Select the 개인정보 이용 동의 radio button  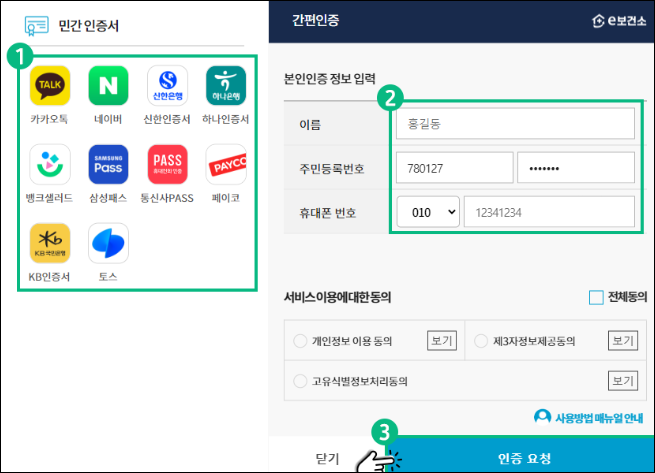pyautogui.click(x=300, y=341)
